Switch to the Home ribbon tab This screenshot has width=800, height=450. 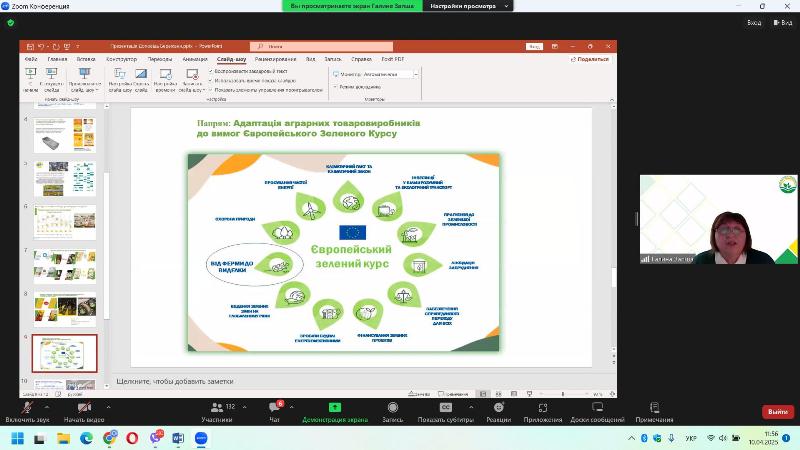click(x=57, y=59)
